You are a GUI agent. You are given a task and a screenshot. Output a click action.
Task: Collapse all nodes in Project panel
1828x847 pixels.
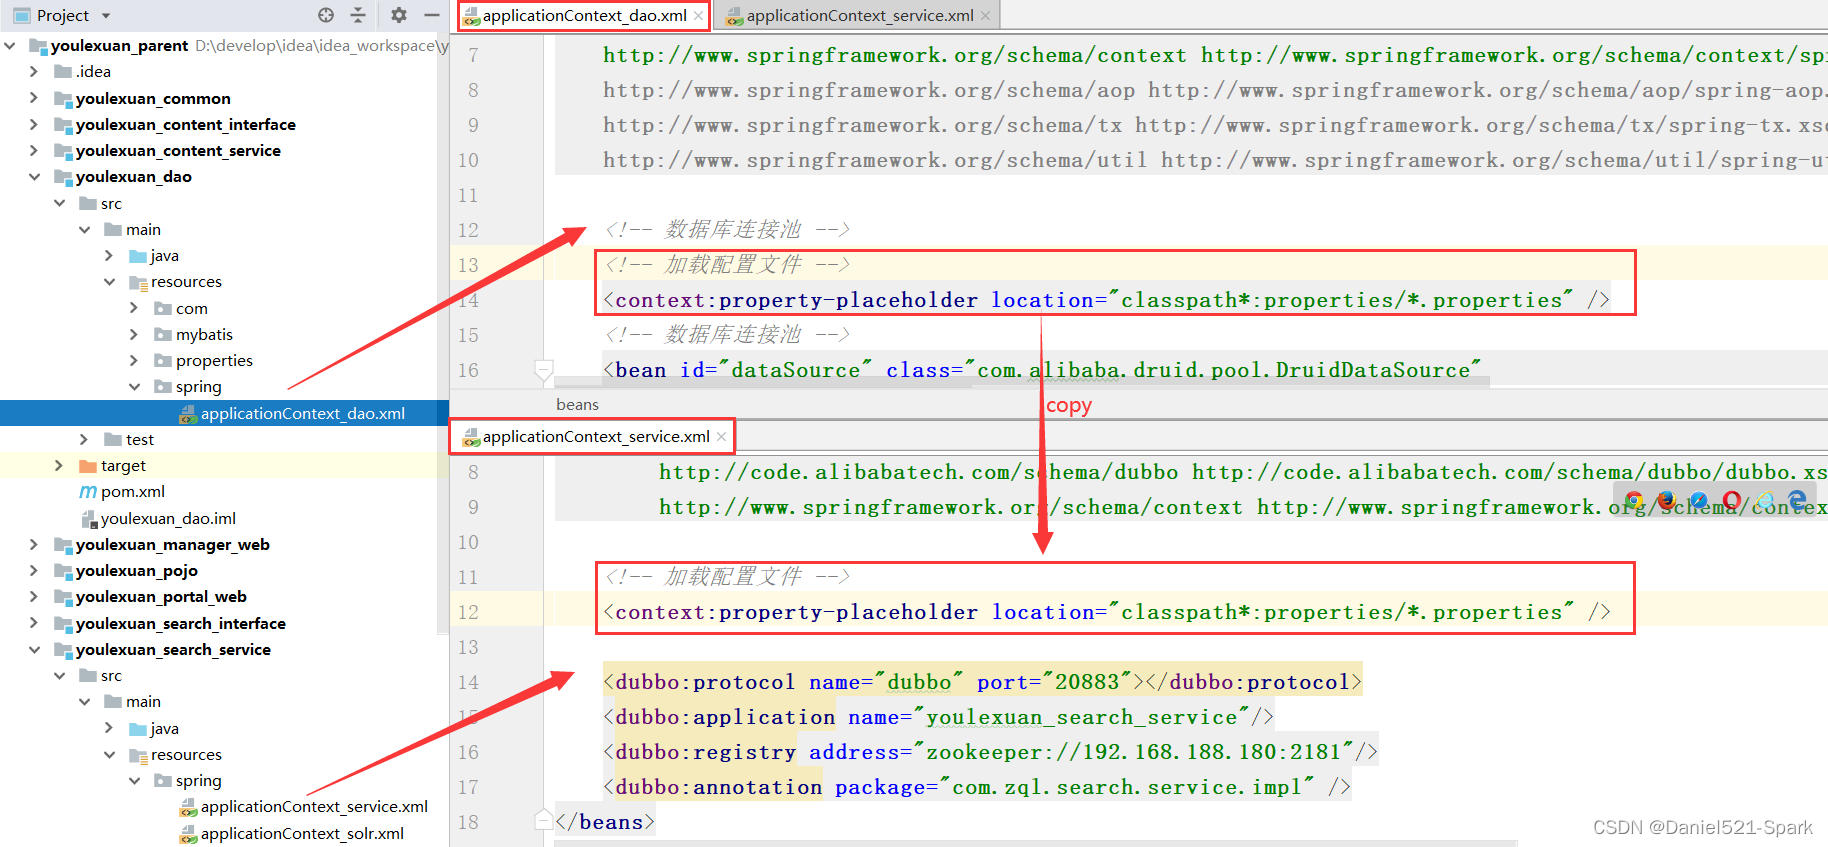tap(358, 15)
